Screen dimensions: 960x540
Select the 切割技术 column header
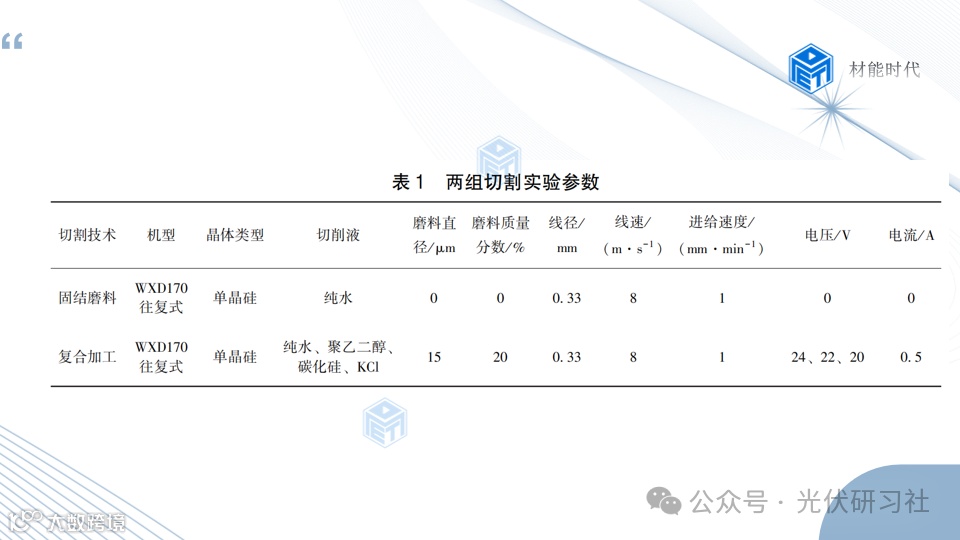pyautogui.click(x=87, y=235)
